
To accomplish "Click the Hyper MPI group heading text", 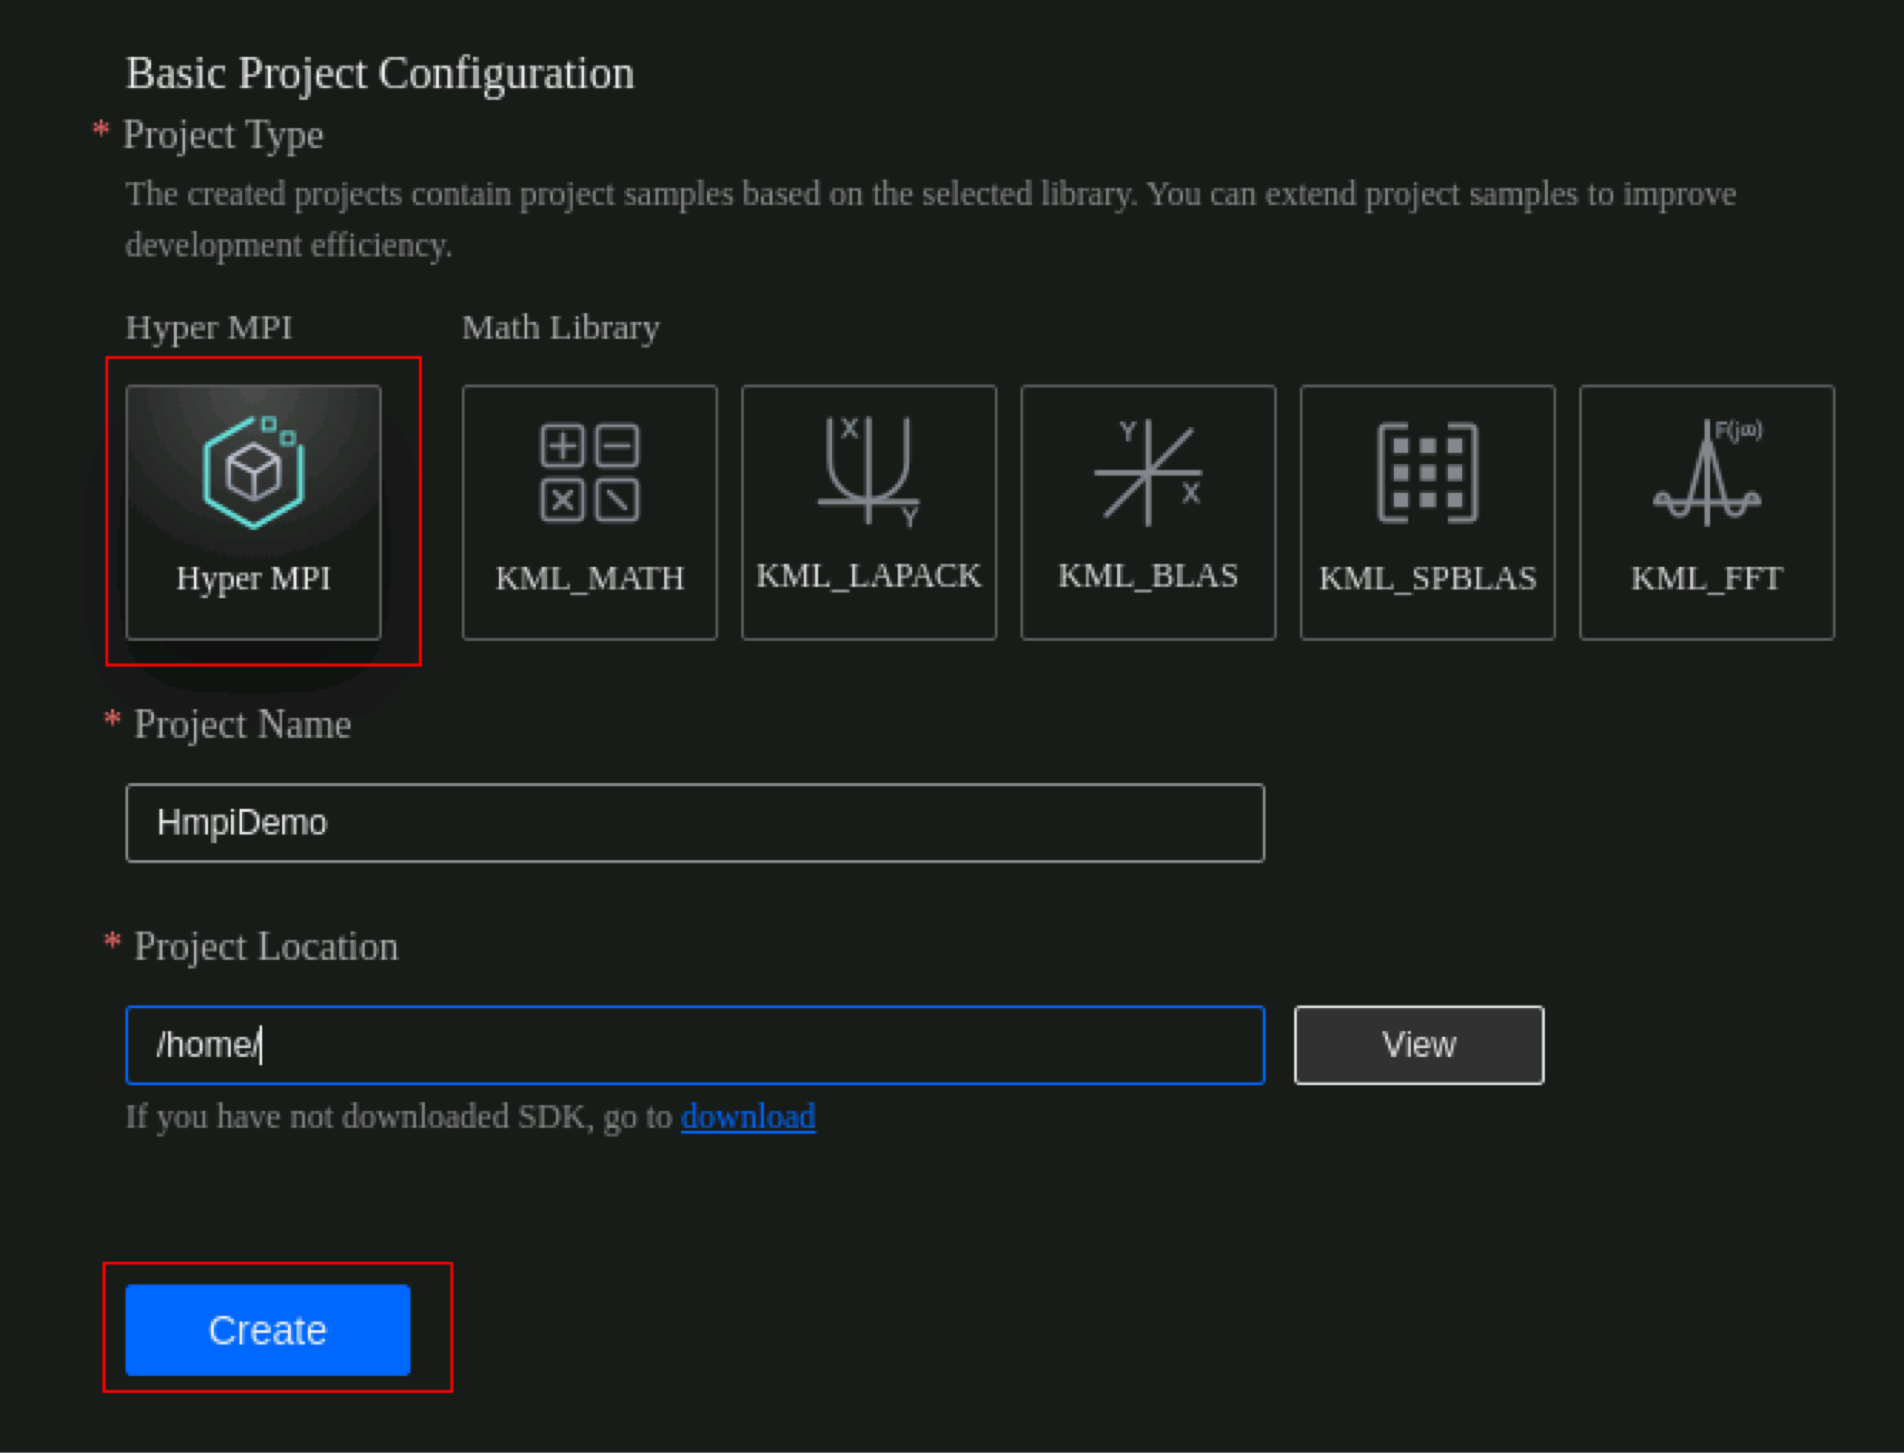I will click(x=209, y=328).
